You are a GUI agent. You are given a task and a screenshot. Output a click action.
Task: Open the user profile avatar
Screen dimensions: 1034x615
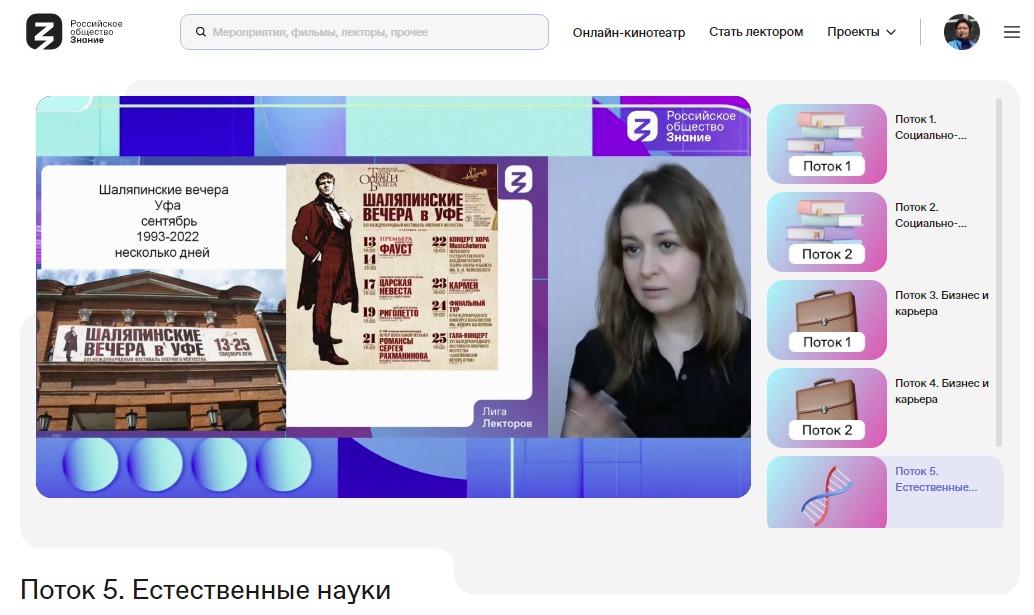961,32
